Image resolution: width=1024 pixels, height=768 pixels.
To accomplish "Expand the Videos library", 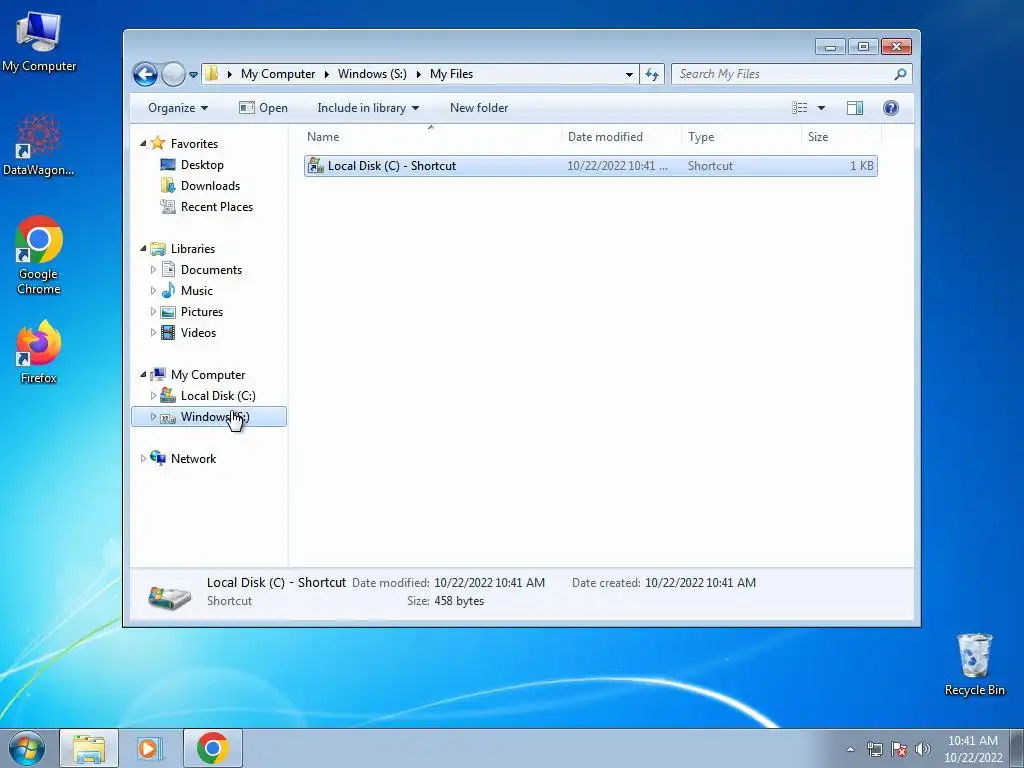I will [x=153, y=332].
